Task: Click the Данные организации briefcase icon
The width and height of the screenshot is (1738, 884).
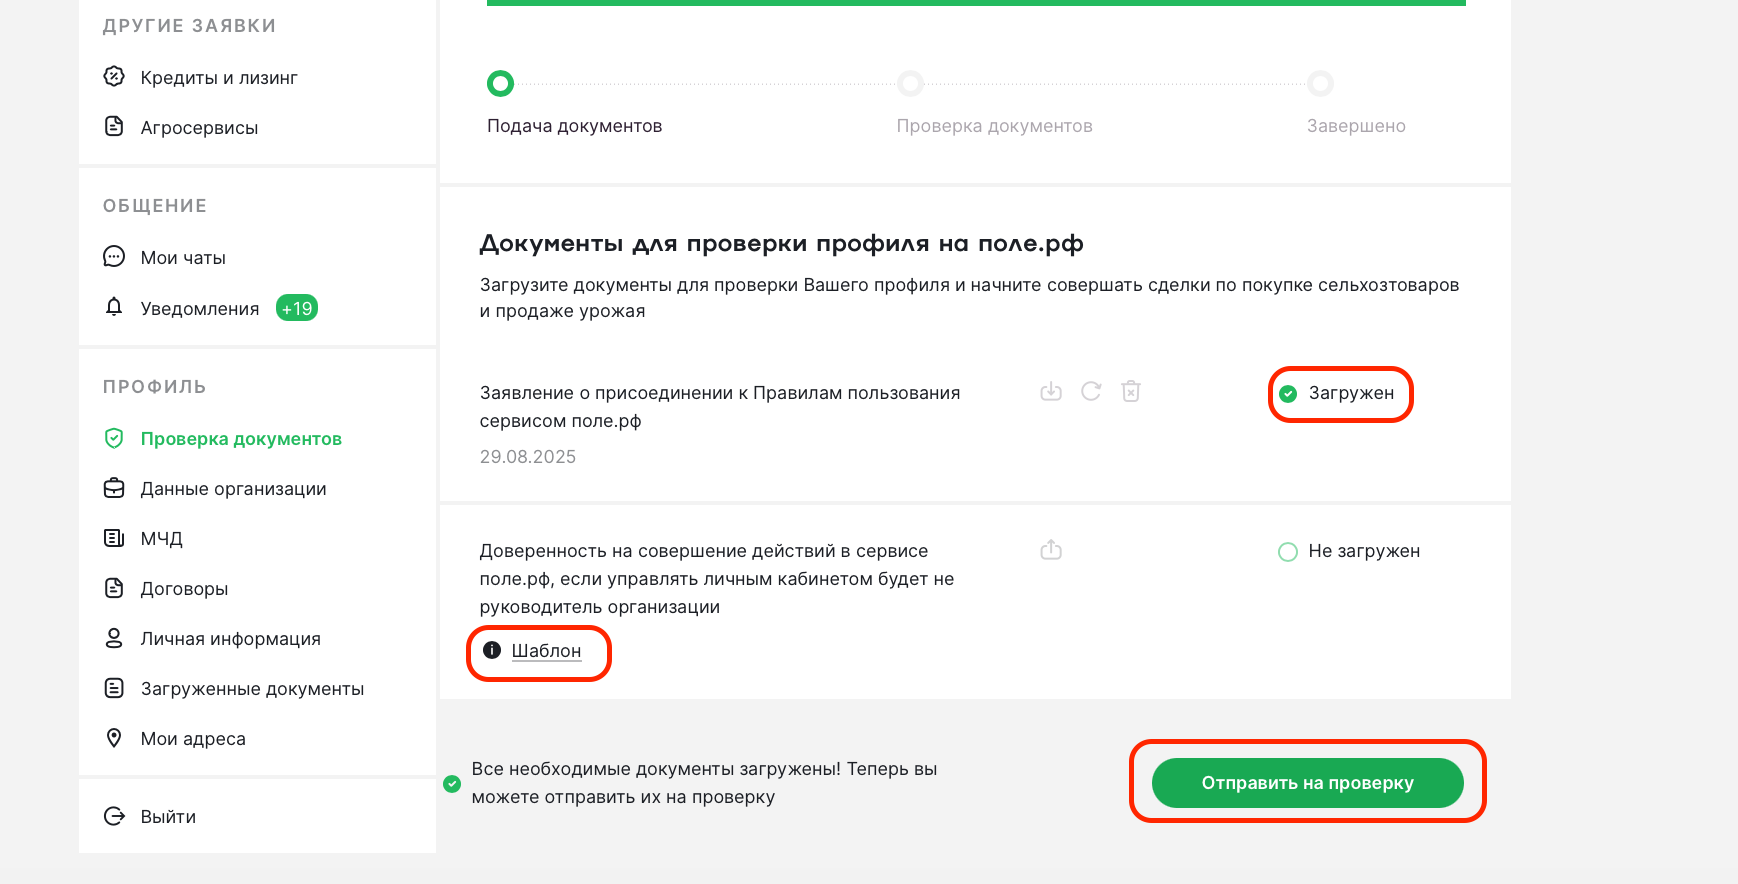Action: 114,488
